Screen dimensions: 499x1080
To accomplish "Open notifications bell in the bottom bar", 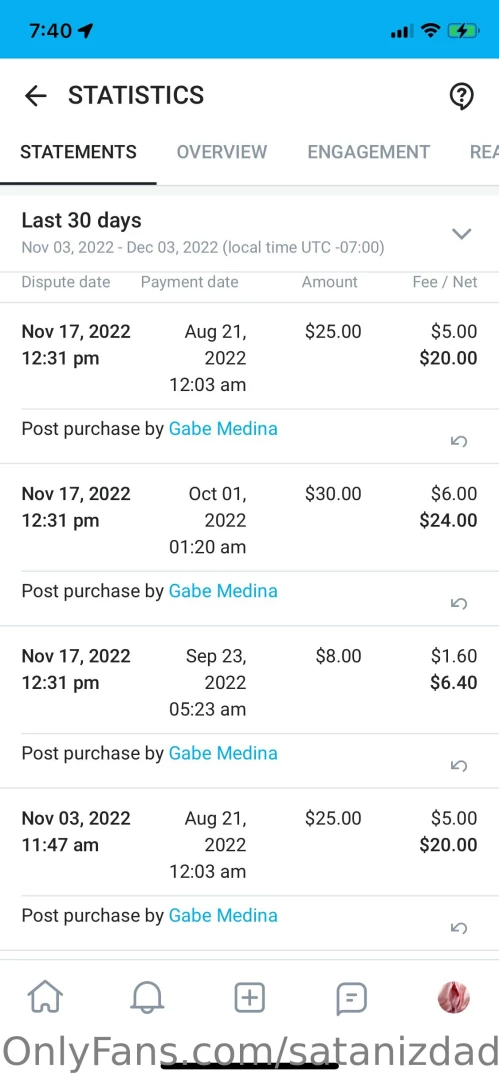I will 147,997.
